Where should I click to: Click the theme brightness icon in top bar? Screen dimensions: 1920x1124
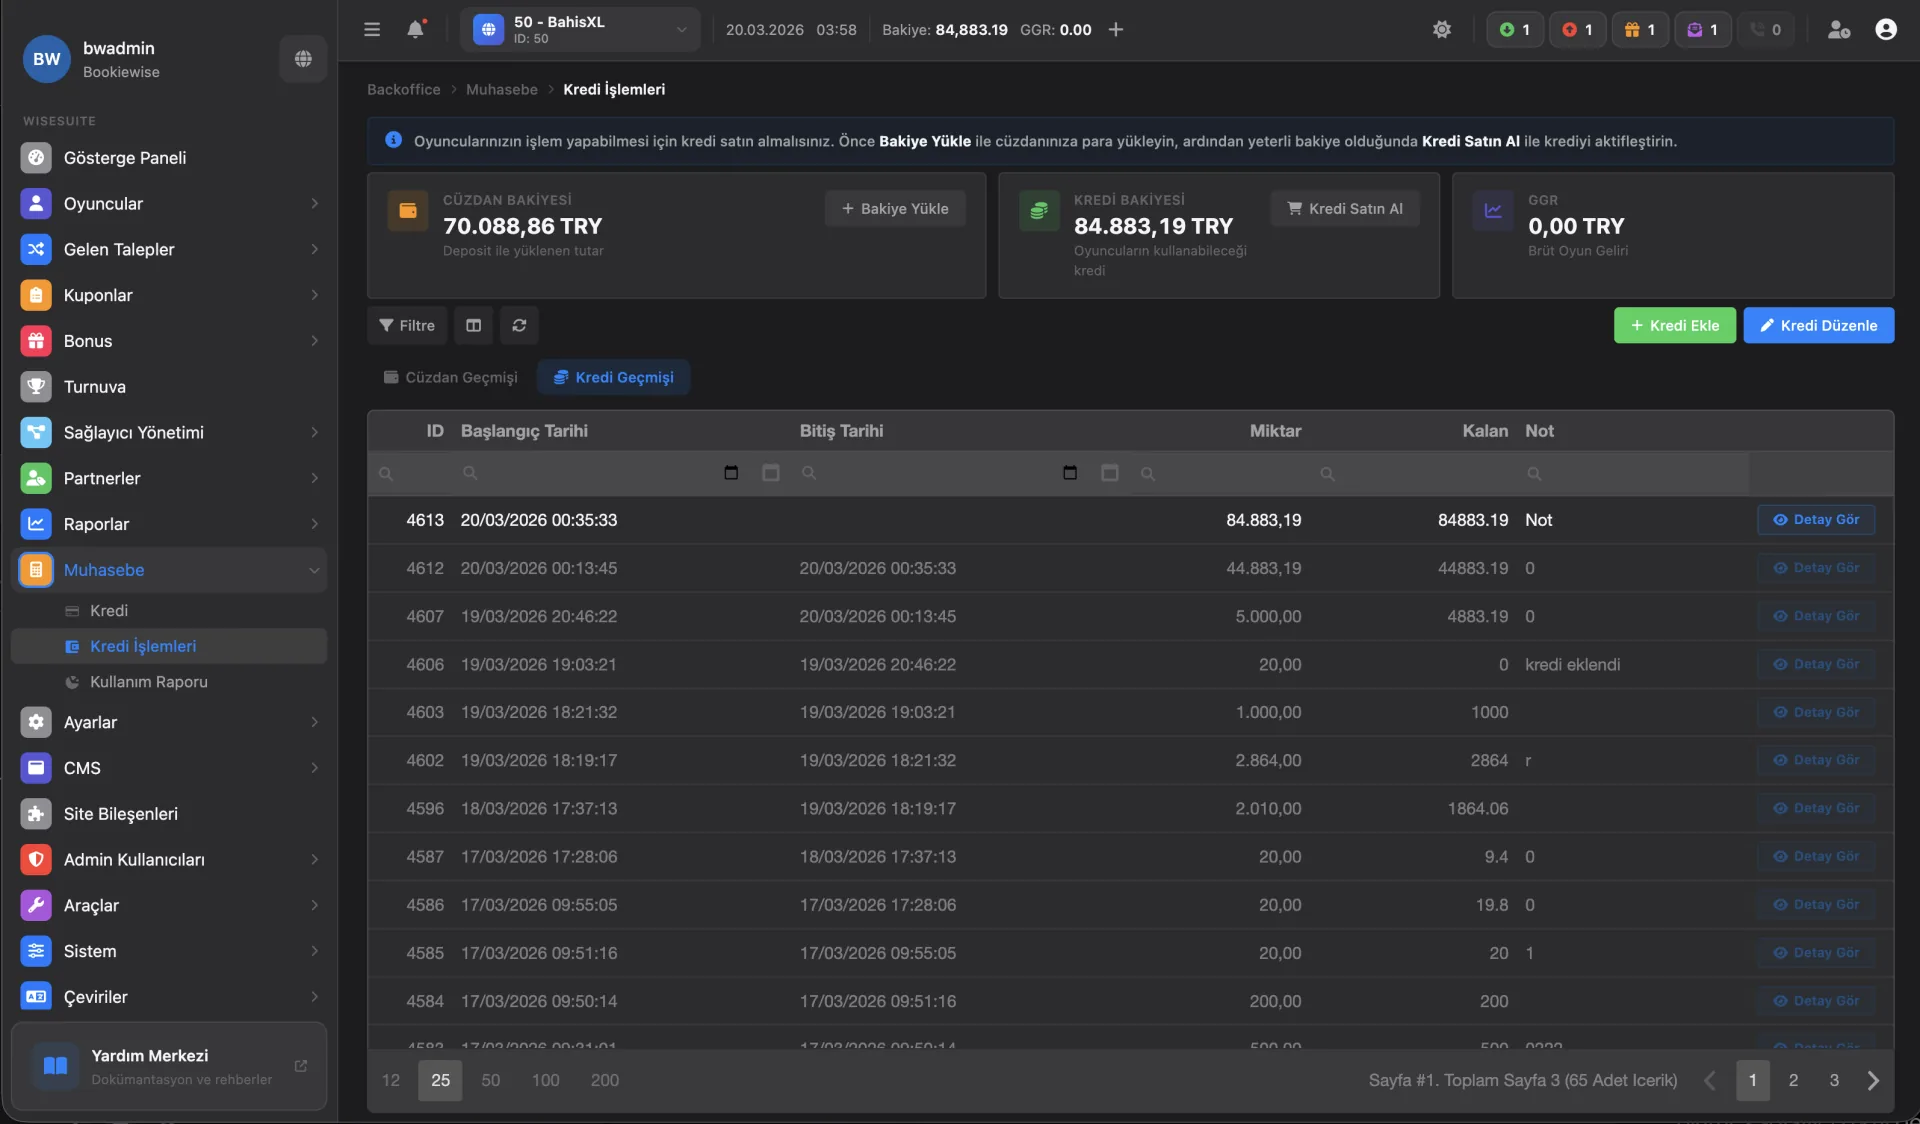1441,30
